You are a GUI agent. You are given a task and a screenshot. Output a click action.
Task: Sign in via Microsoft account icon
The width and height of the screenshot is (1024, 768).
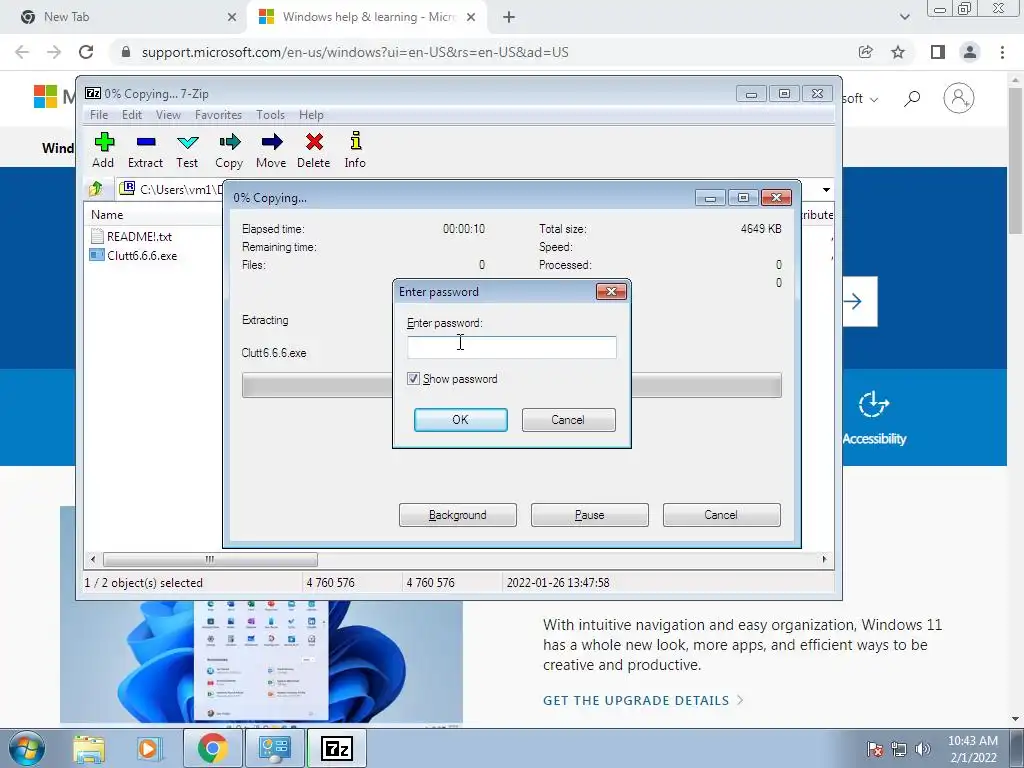click(959, 98)
